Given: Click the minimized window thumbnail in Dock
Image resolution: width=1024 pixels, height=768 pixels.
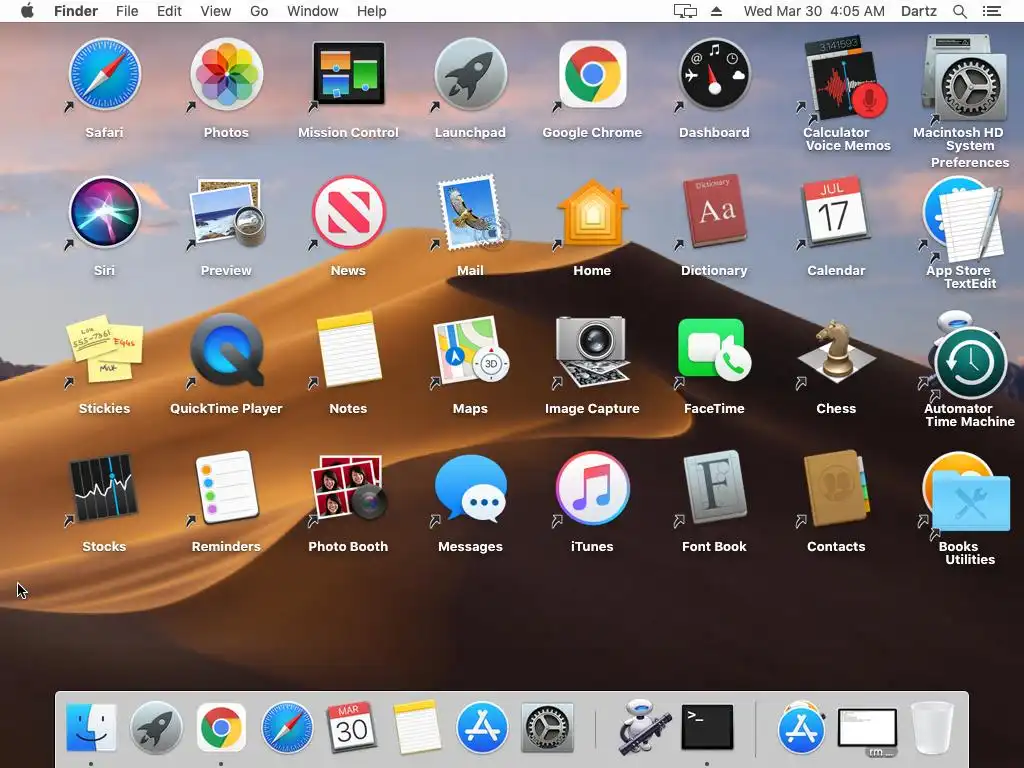Looking at the screenshot, I should coord(867,729).
